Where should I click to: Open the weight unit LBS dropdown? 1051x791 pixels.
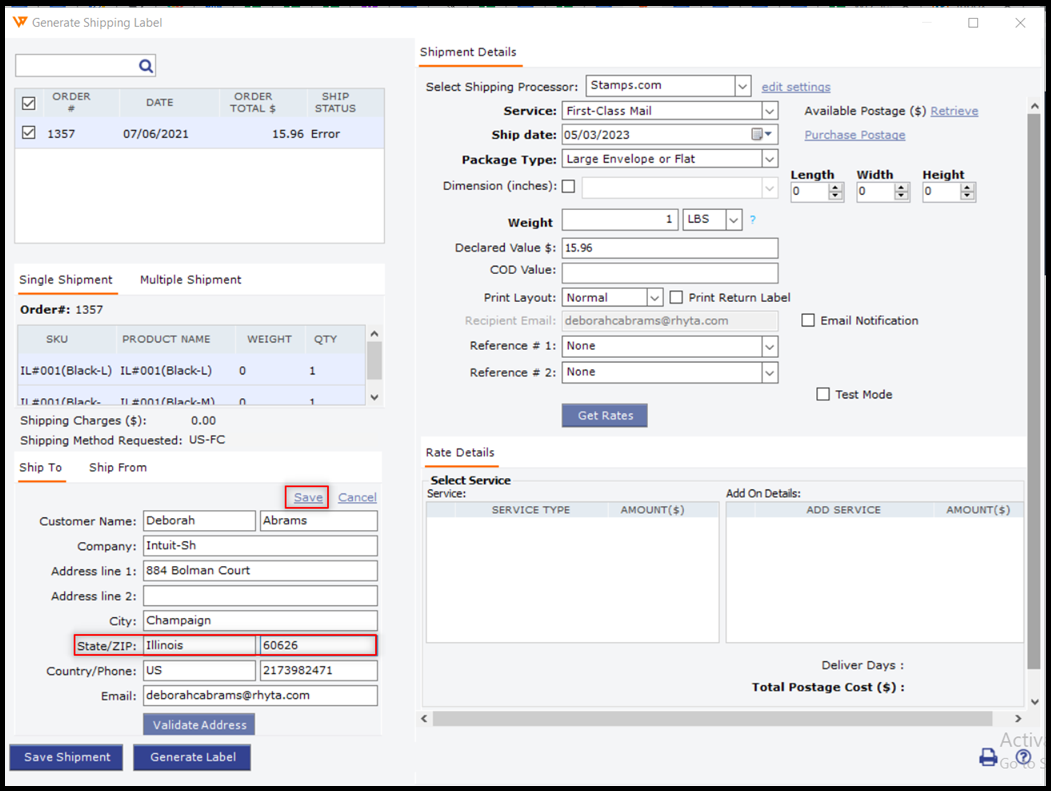(x=734, y=220)
